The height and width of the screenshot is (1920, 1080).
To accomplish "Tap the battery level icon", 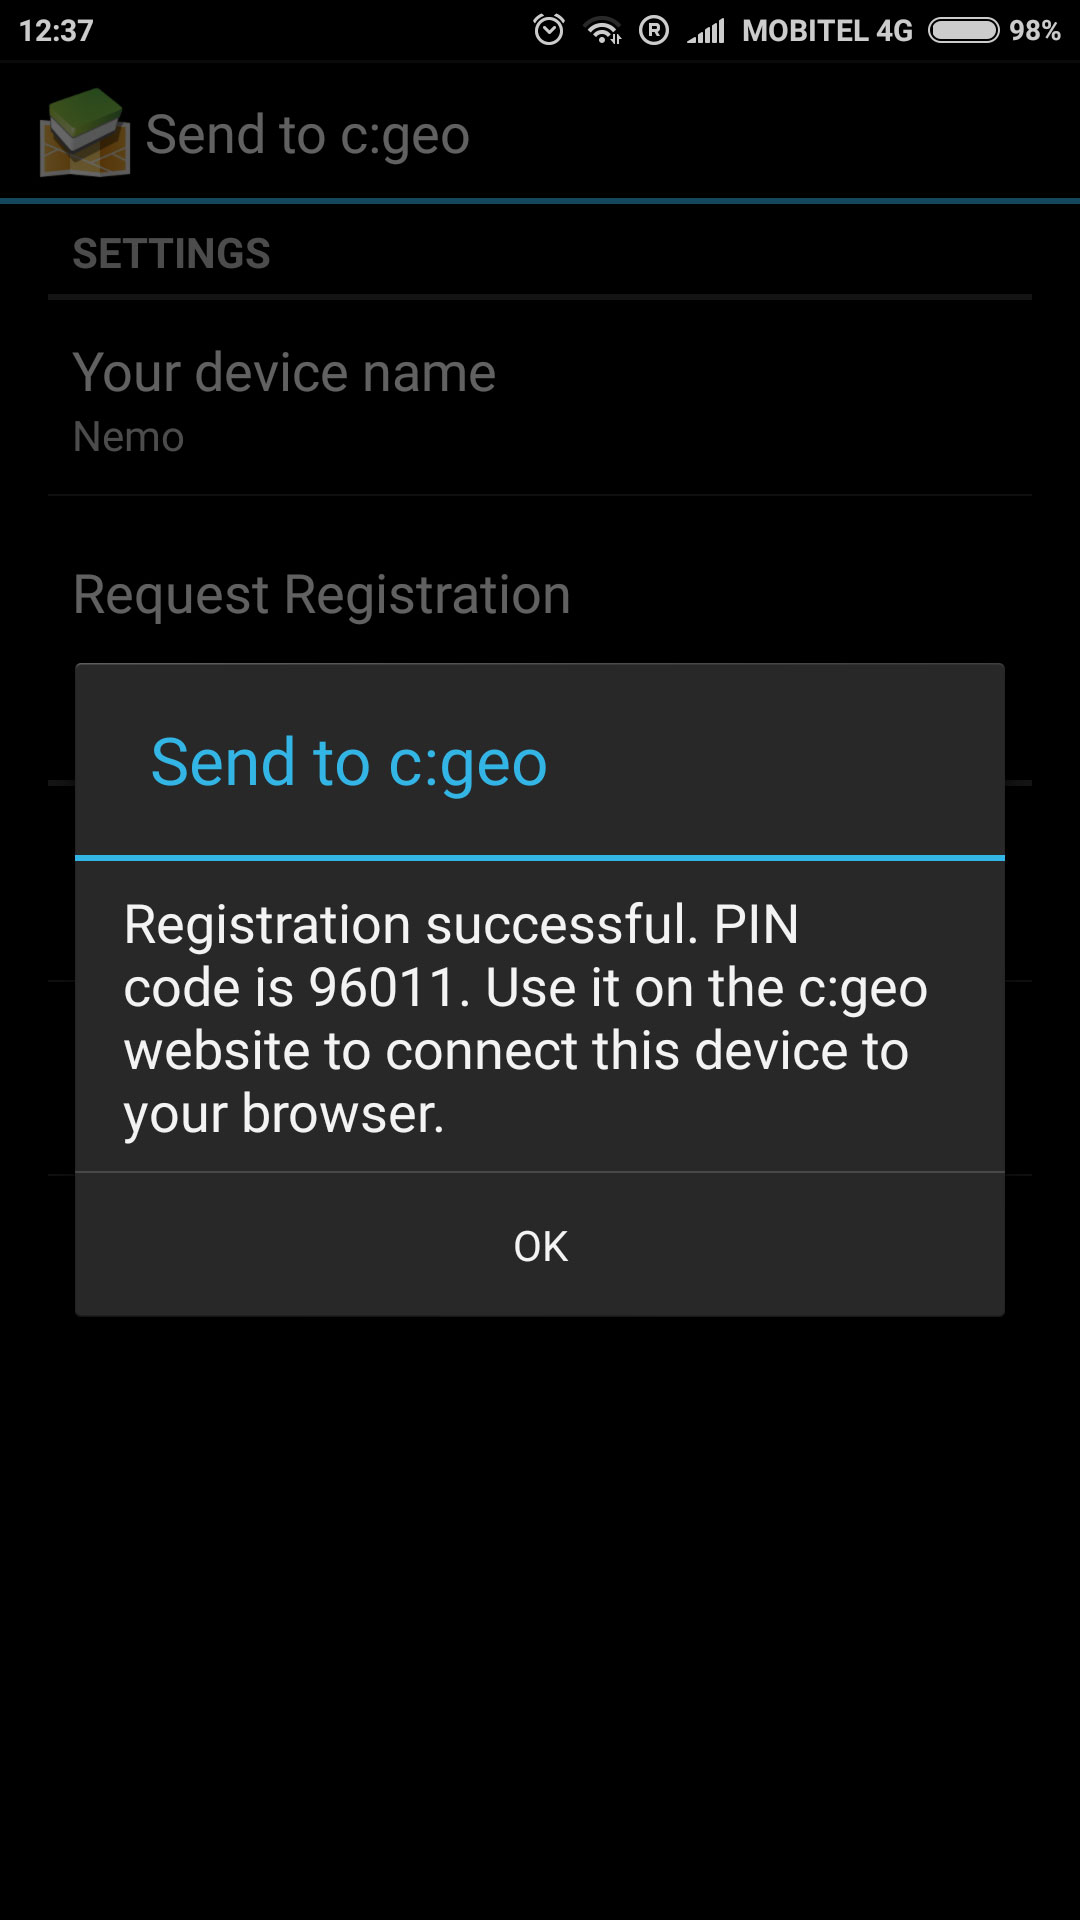I will click(x=964, y=30).
